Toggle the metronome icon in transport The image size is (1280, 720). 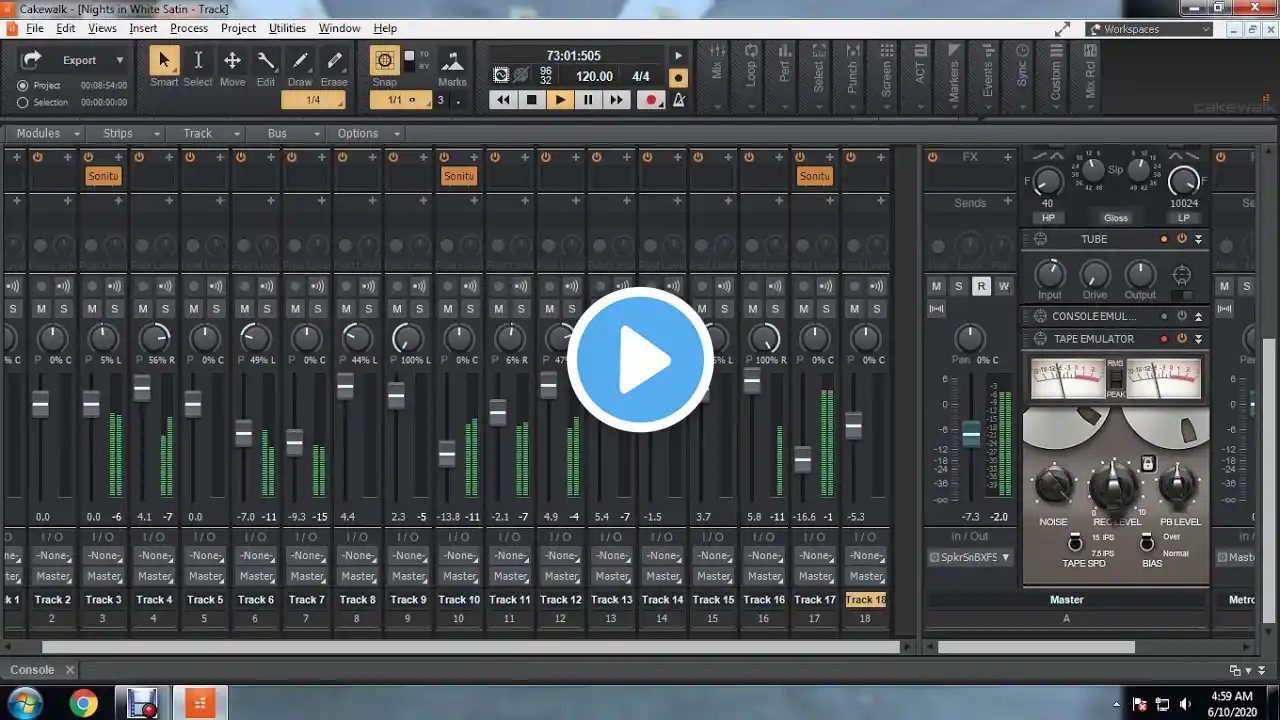click(679, 100)
